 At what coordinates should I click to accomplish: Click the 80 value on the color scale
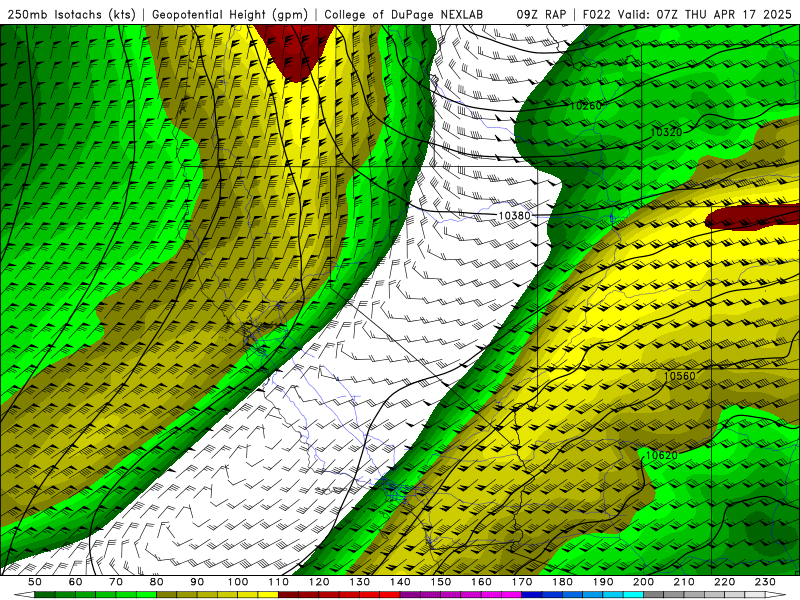click(157, 582)
